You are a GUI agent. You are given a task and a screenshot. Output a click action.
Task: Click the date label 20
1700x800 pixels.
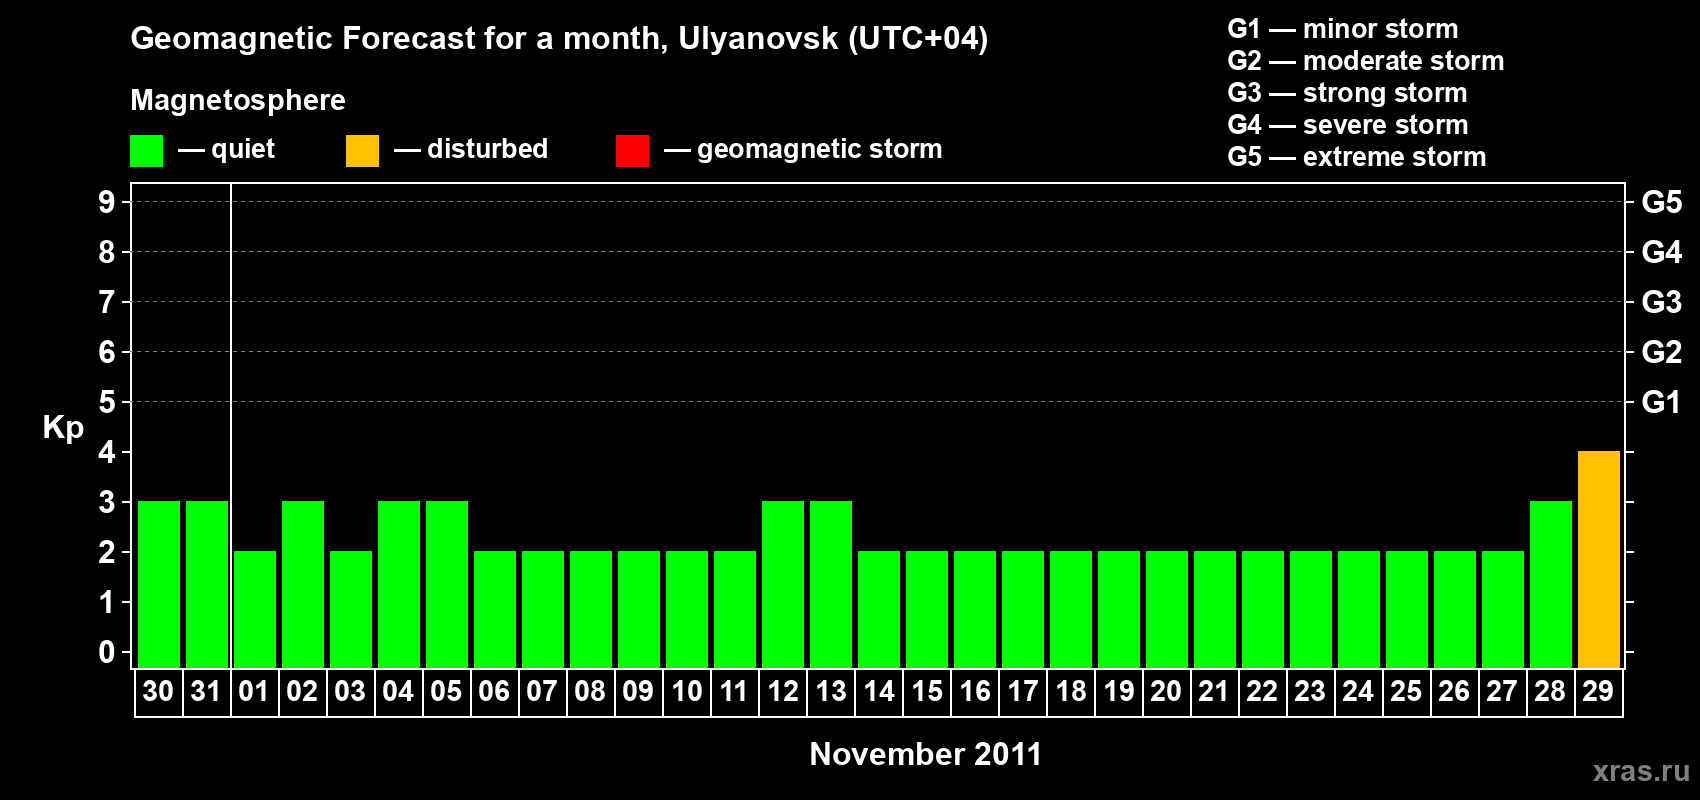click(x=1166, y=692)
